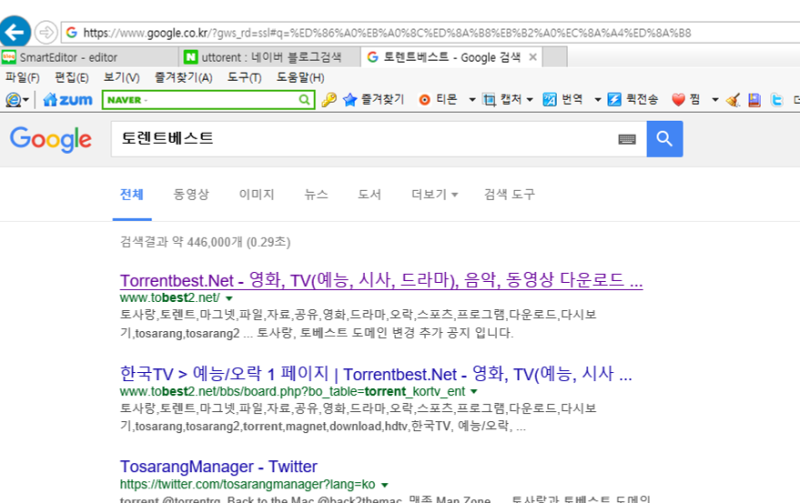Viewport: 800px width, 503px height.
Task: Click the floppy disk save toolbar icon
Action: [755, 99]
